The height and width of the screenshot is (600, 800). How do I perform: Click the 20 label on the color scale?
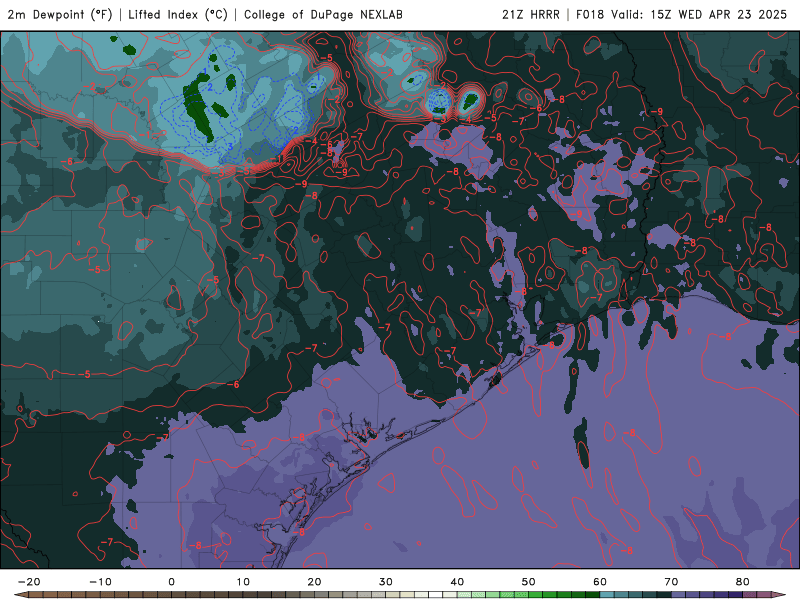point(314,582)
